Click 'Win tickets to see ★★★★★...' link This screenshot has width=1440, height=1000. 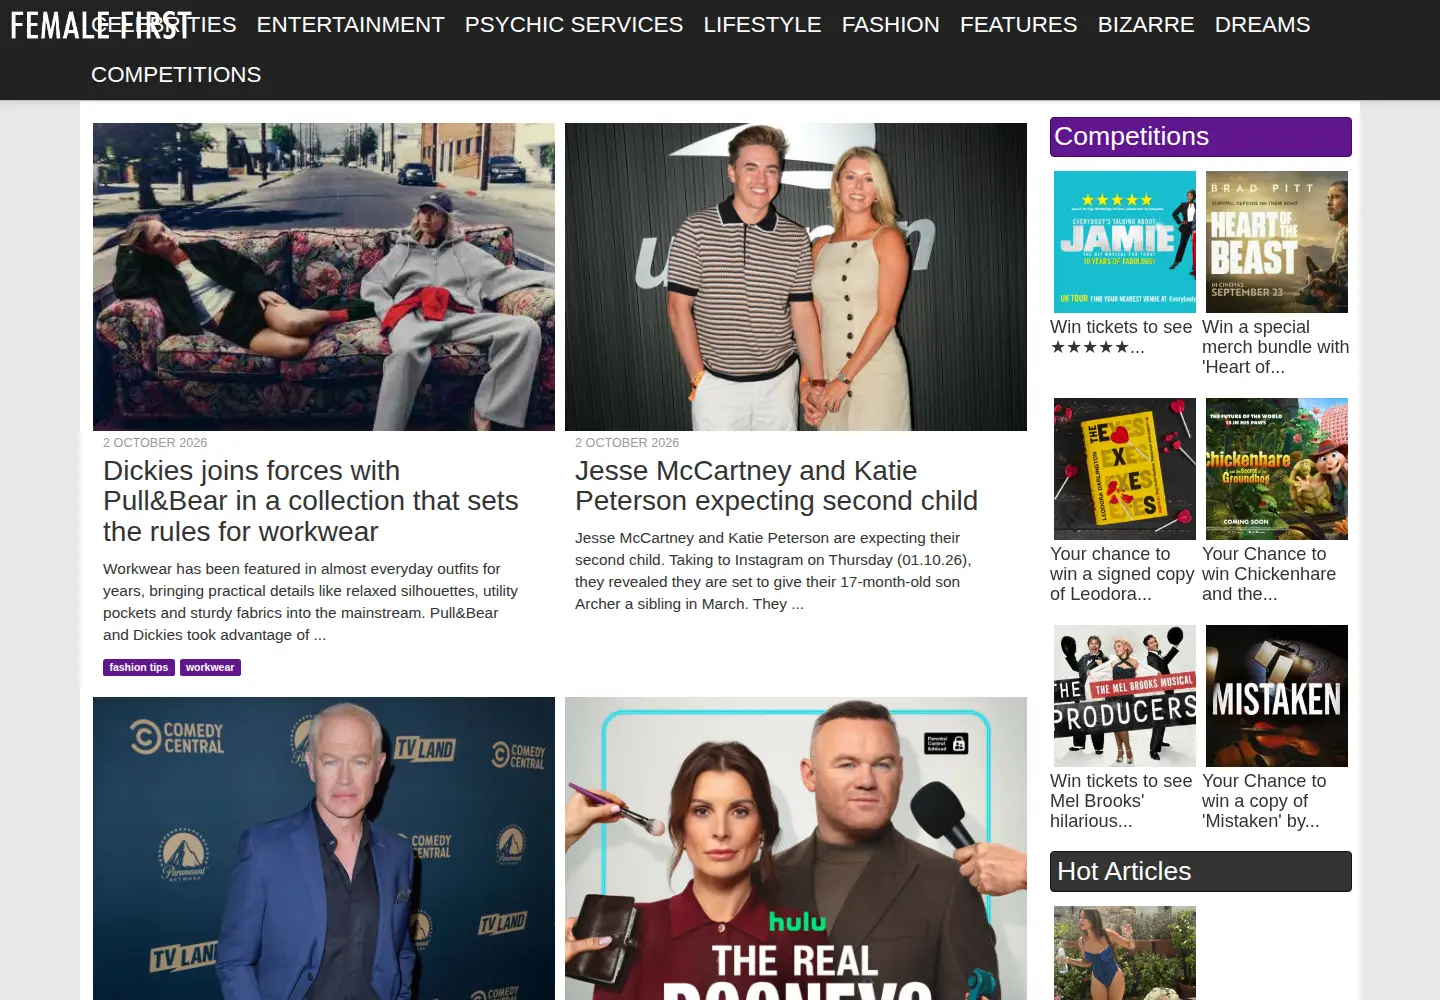[x=1121, y=337]
